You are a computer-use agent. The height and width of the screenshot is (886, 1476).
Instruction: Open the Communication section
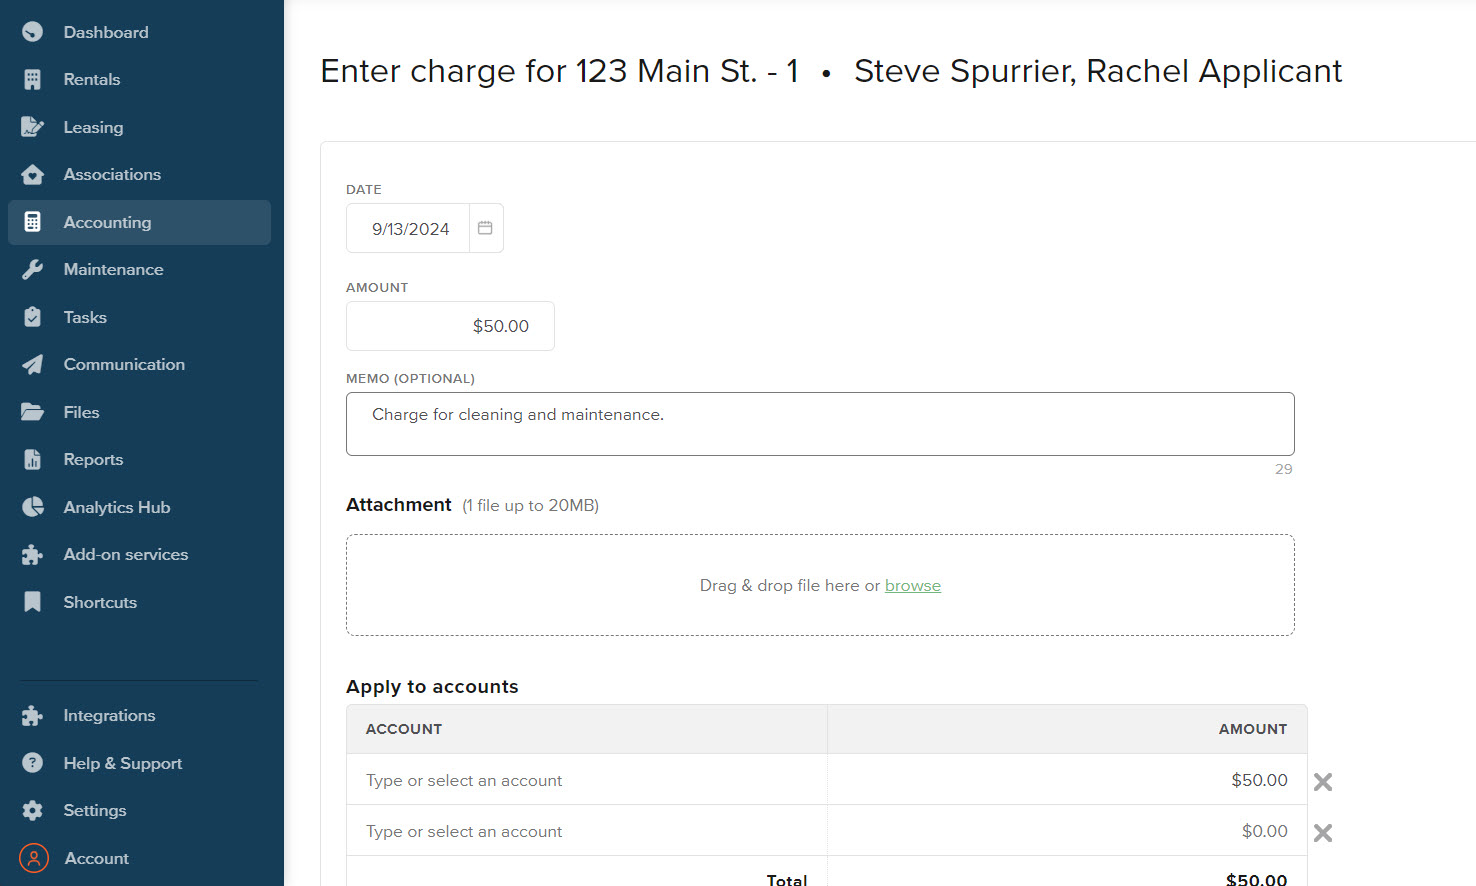tap(124, 364)
